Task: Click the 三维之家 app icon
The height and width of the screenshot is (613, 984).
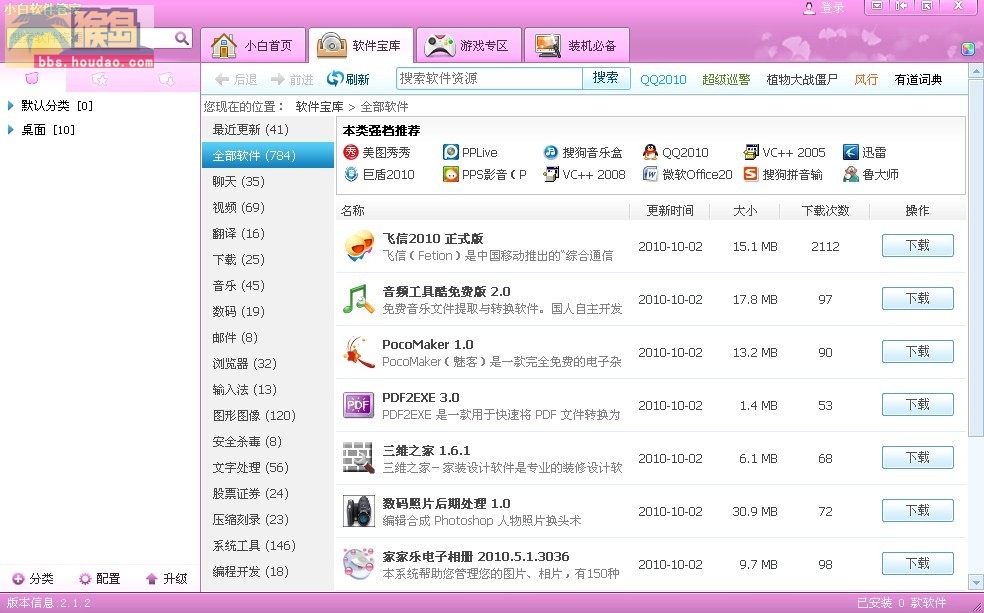Action: (359, 458)
